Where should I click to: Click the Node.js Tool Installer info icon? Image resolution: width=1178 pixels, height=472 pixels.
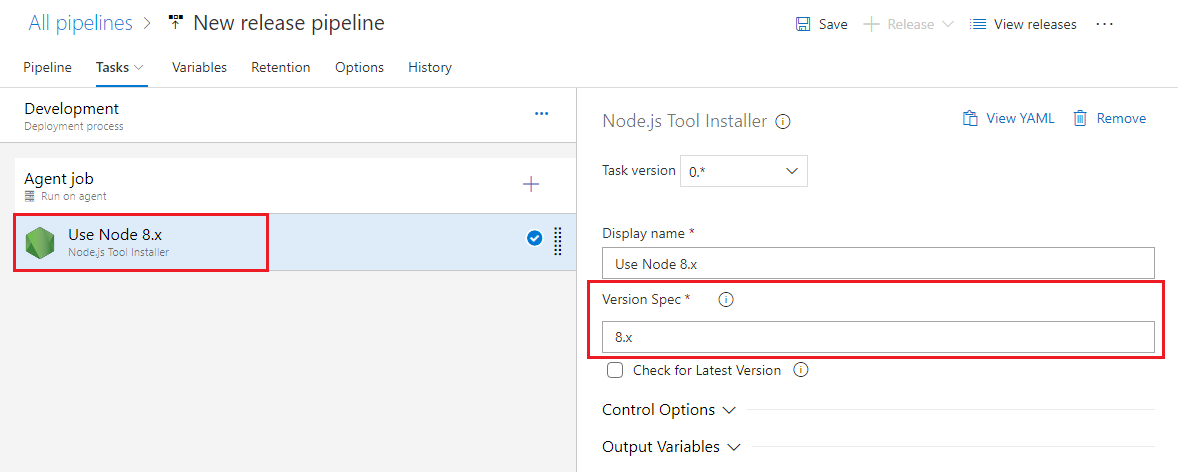(x=783, y=121)
